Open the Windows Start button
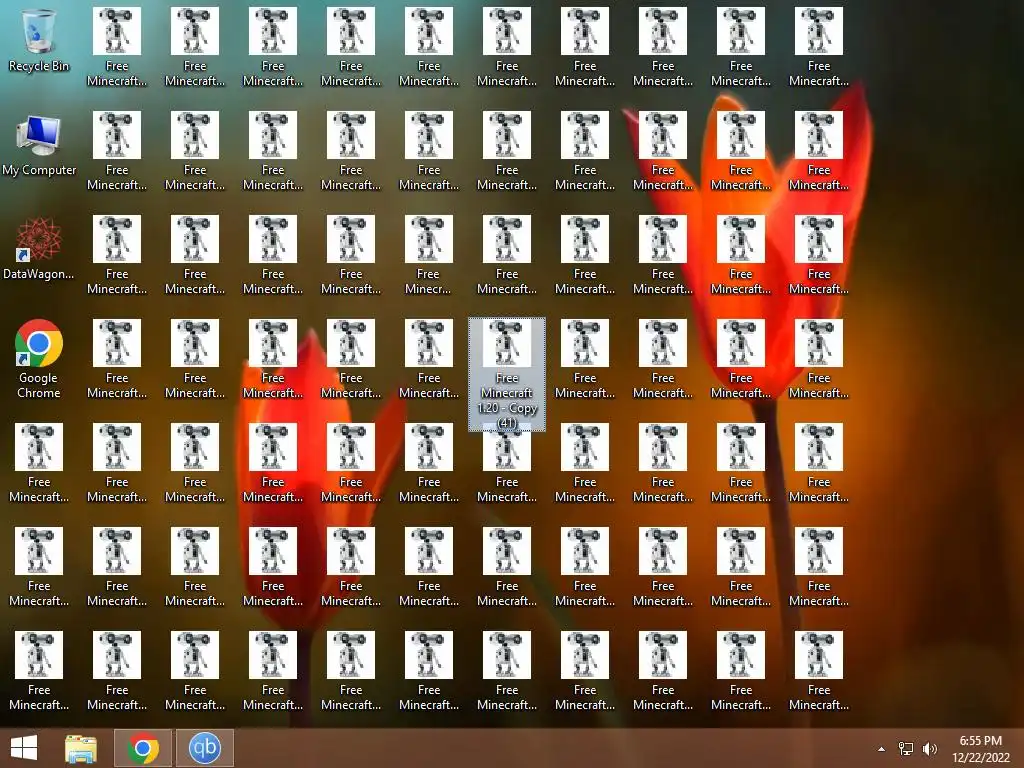 point(24,748)
